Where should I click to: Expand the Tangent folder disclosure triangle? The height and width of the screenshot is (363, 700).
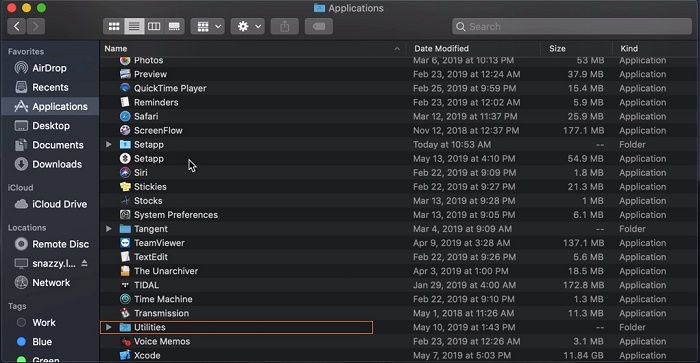(108, 229)
